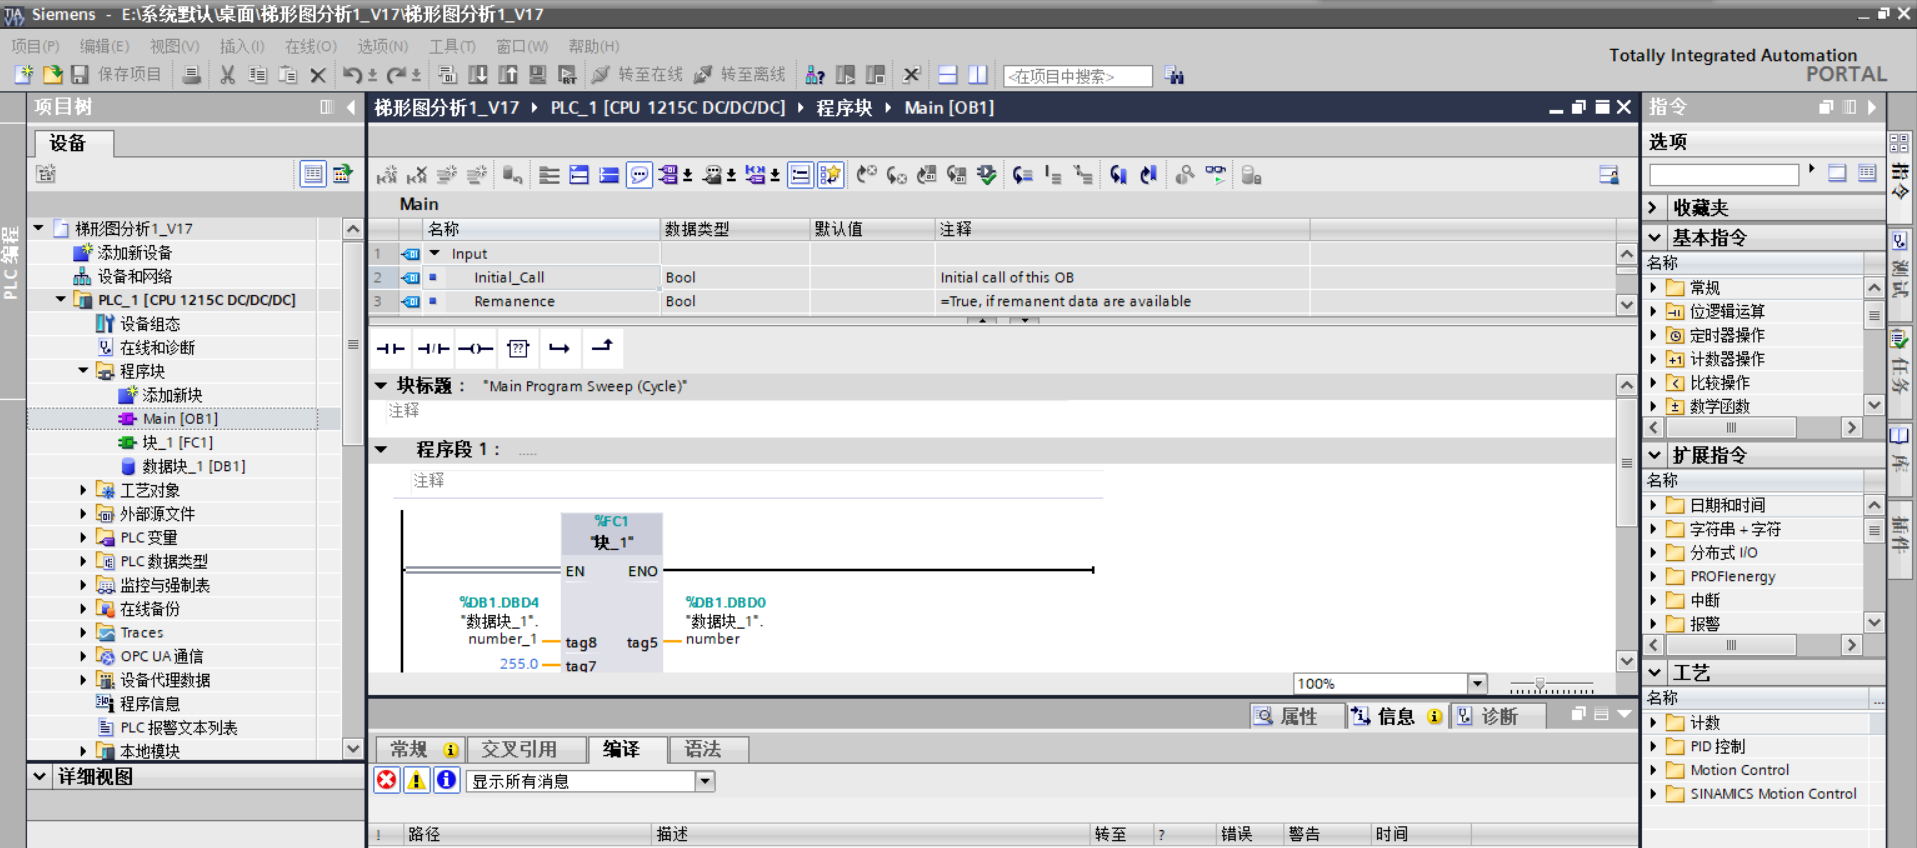Expand the 收藏夹 section in instructions

pos(1653,207)
